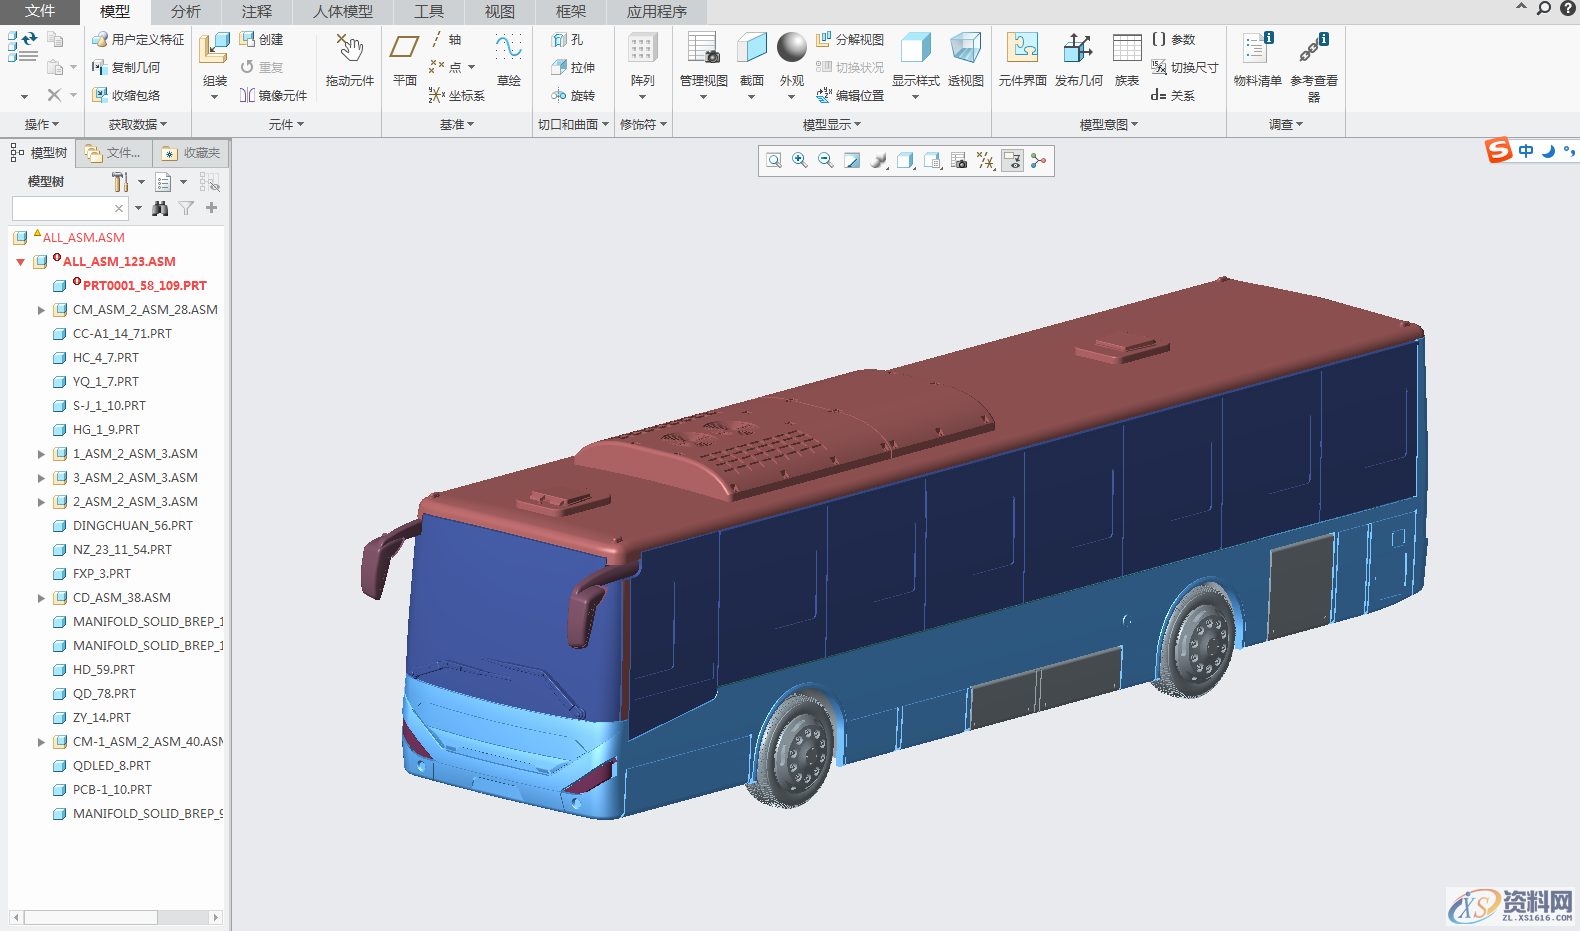1580x931 pixels.
Task: Click the model tree horizontal scrollbar
Action: (90, 917)
